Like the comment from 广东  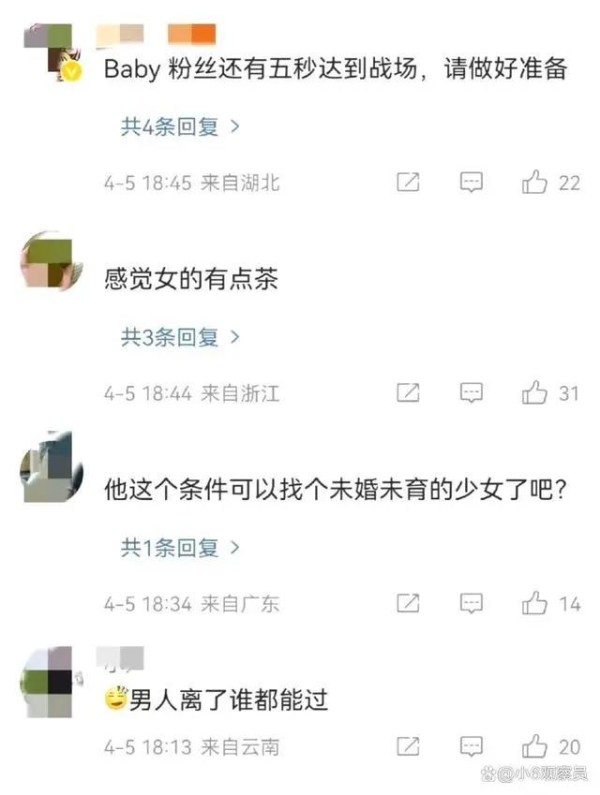[535, 603]
